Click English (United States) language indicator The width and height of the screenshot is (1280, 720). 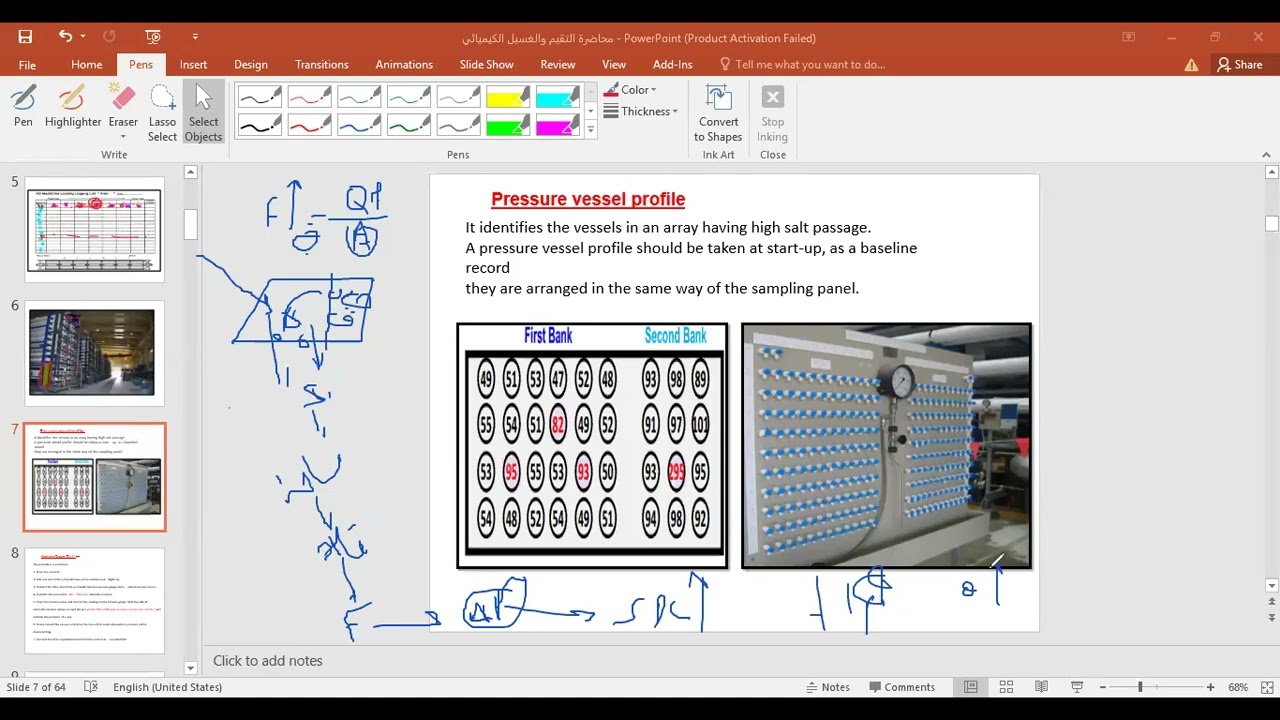click(x=167, y=687)
